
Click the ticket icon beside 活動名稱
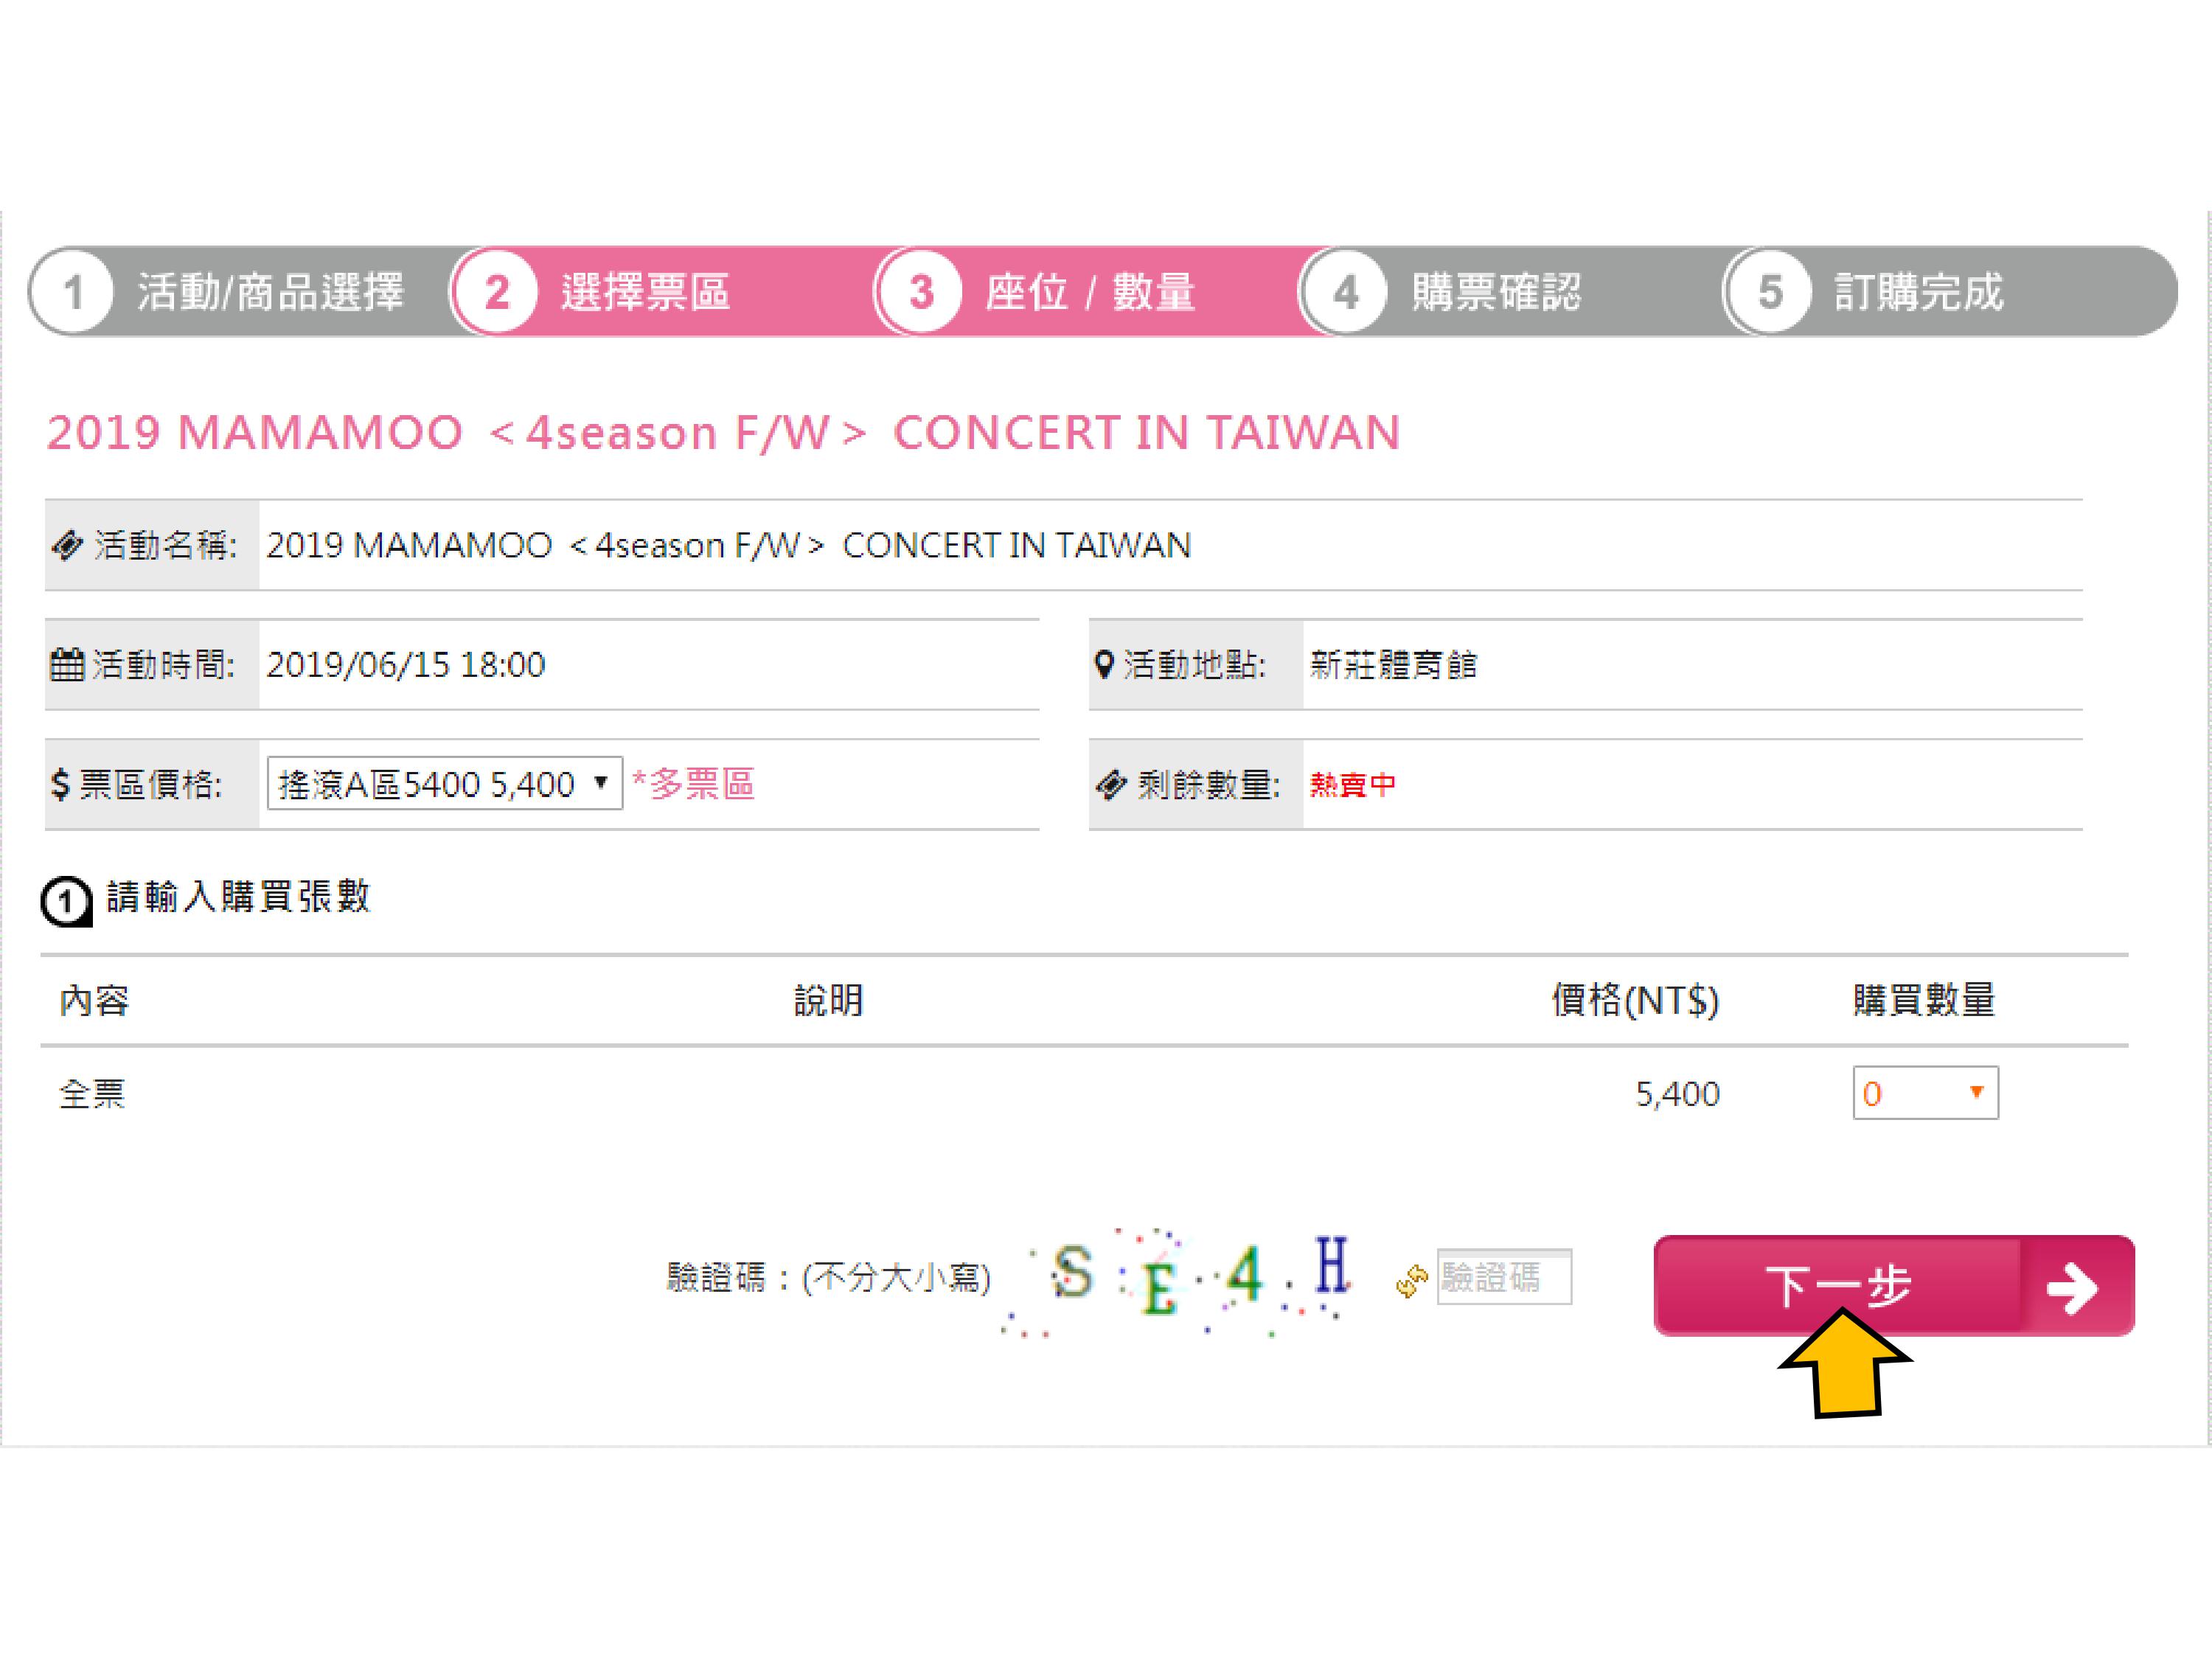point(67,546)
